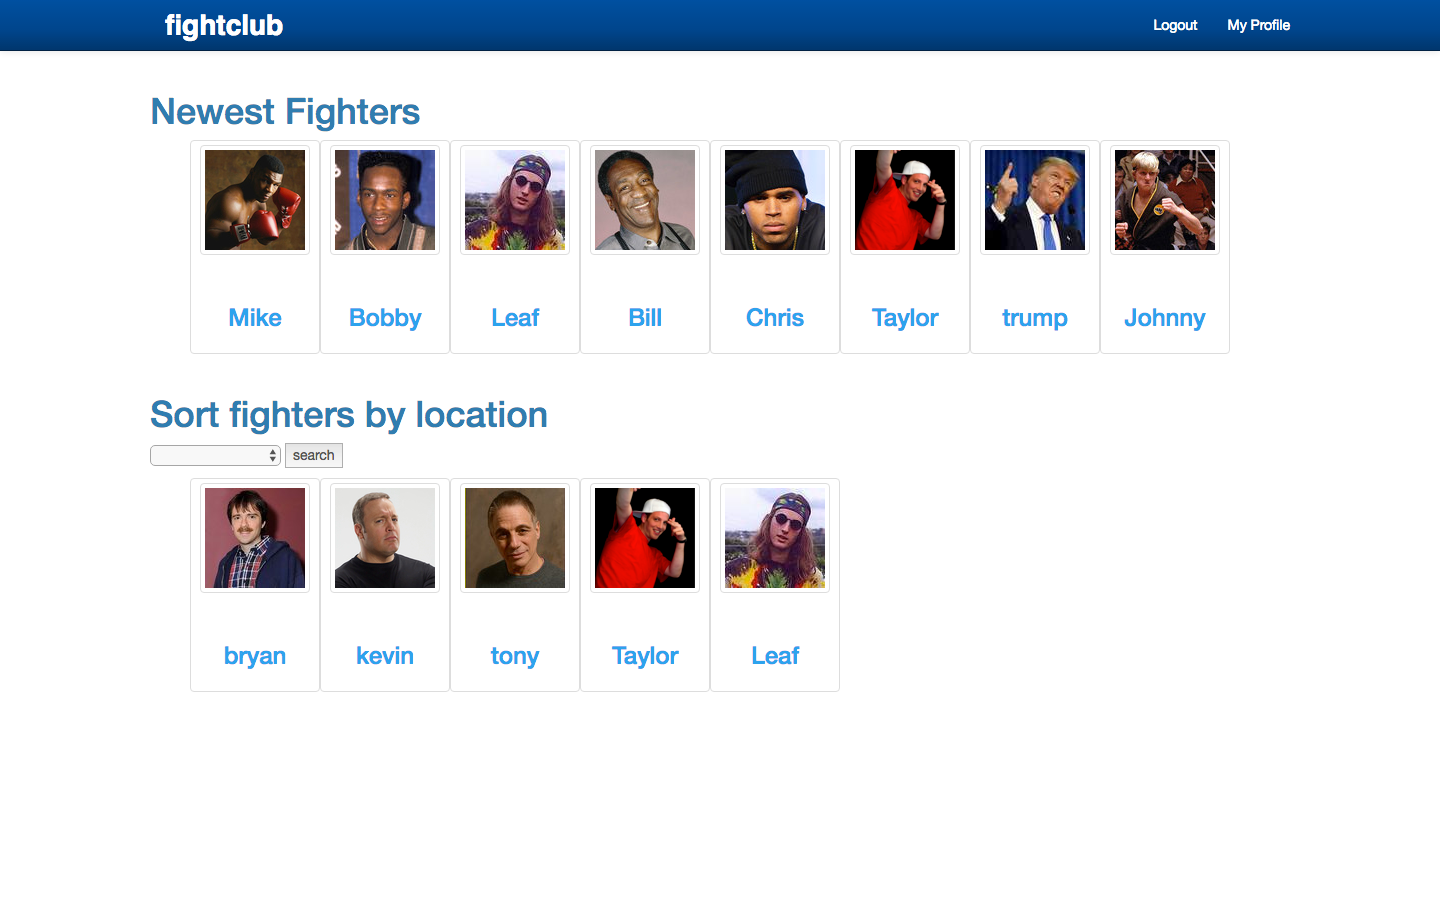Select the thumbnail above the Bill label
The width and height of the screenshot is (1440, 900).
pos(645,200)
